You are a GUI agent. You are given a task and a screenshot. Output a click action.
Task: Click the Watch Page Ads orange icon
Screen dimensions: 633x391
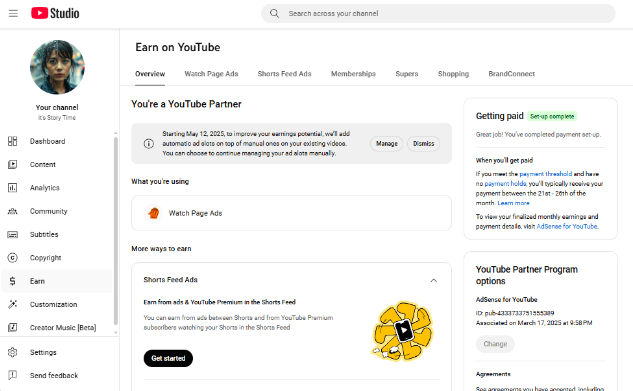click(153, 213)
